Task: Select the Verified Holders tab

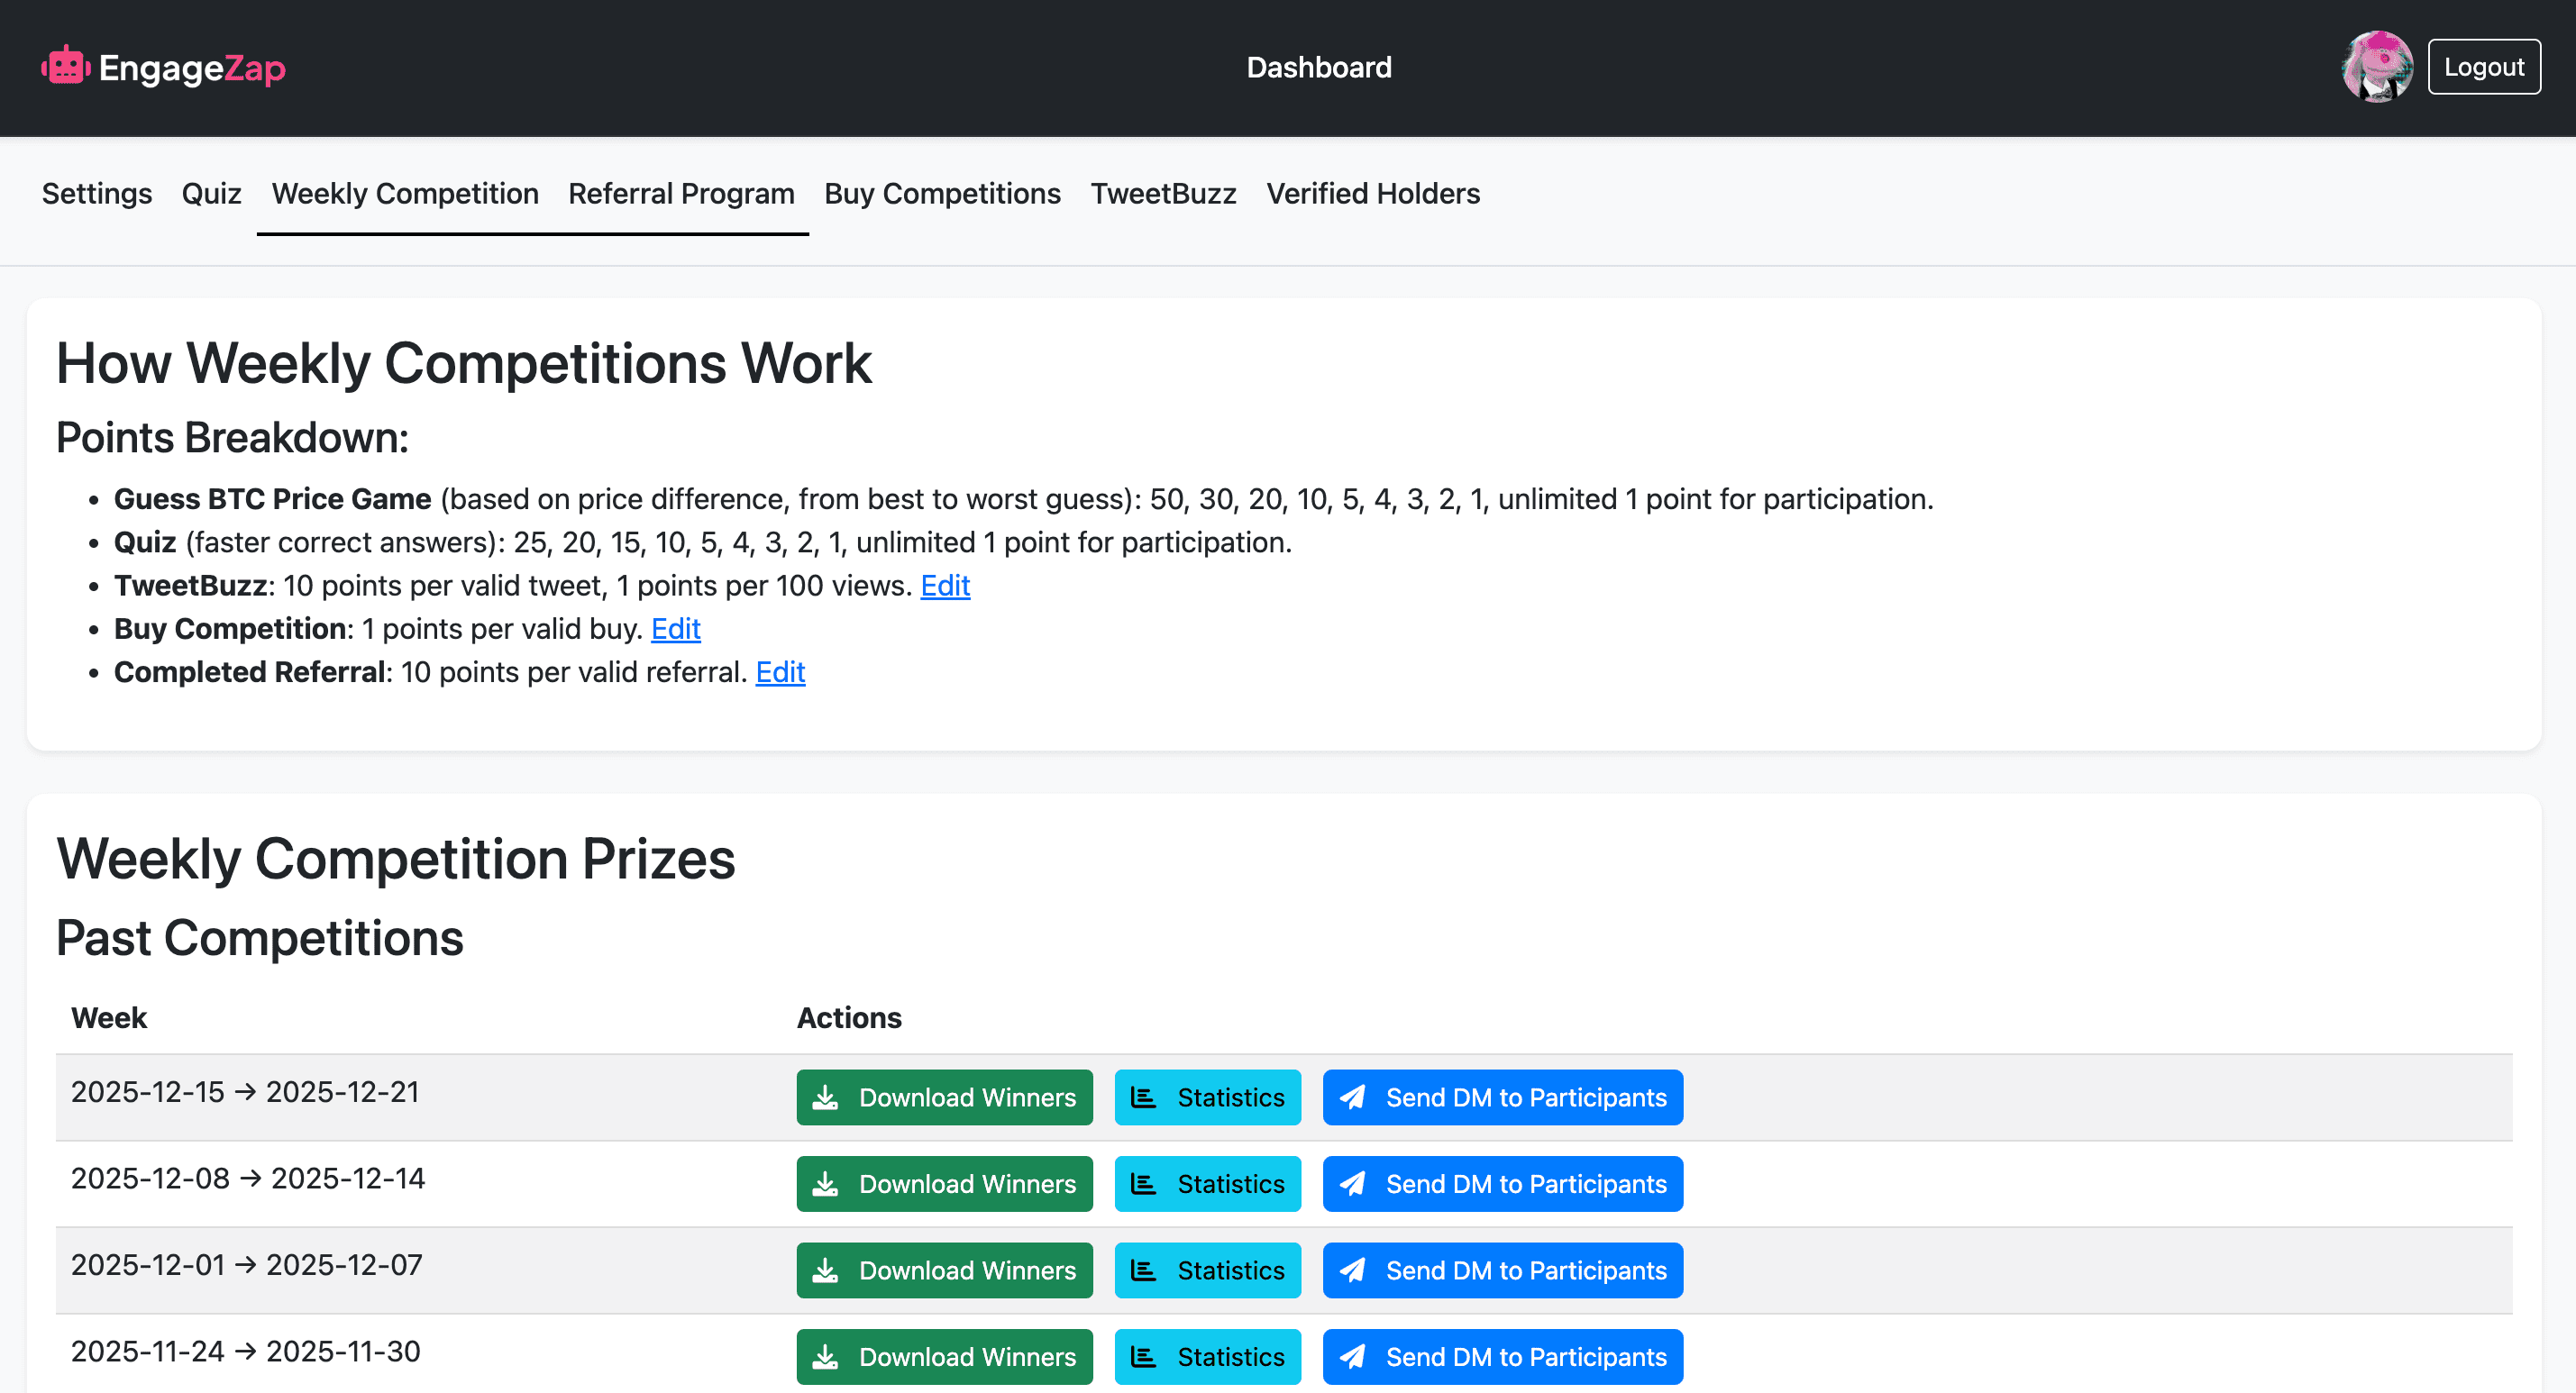Action: click(1372, 193)
